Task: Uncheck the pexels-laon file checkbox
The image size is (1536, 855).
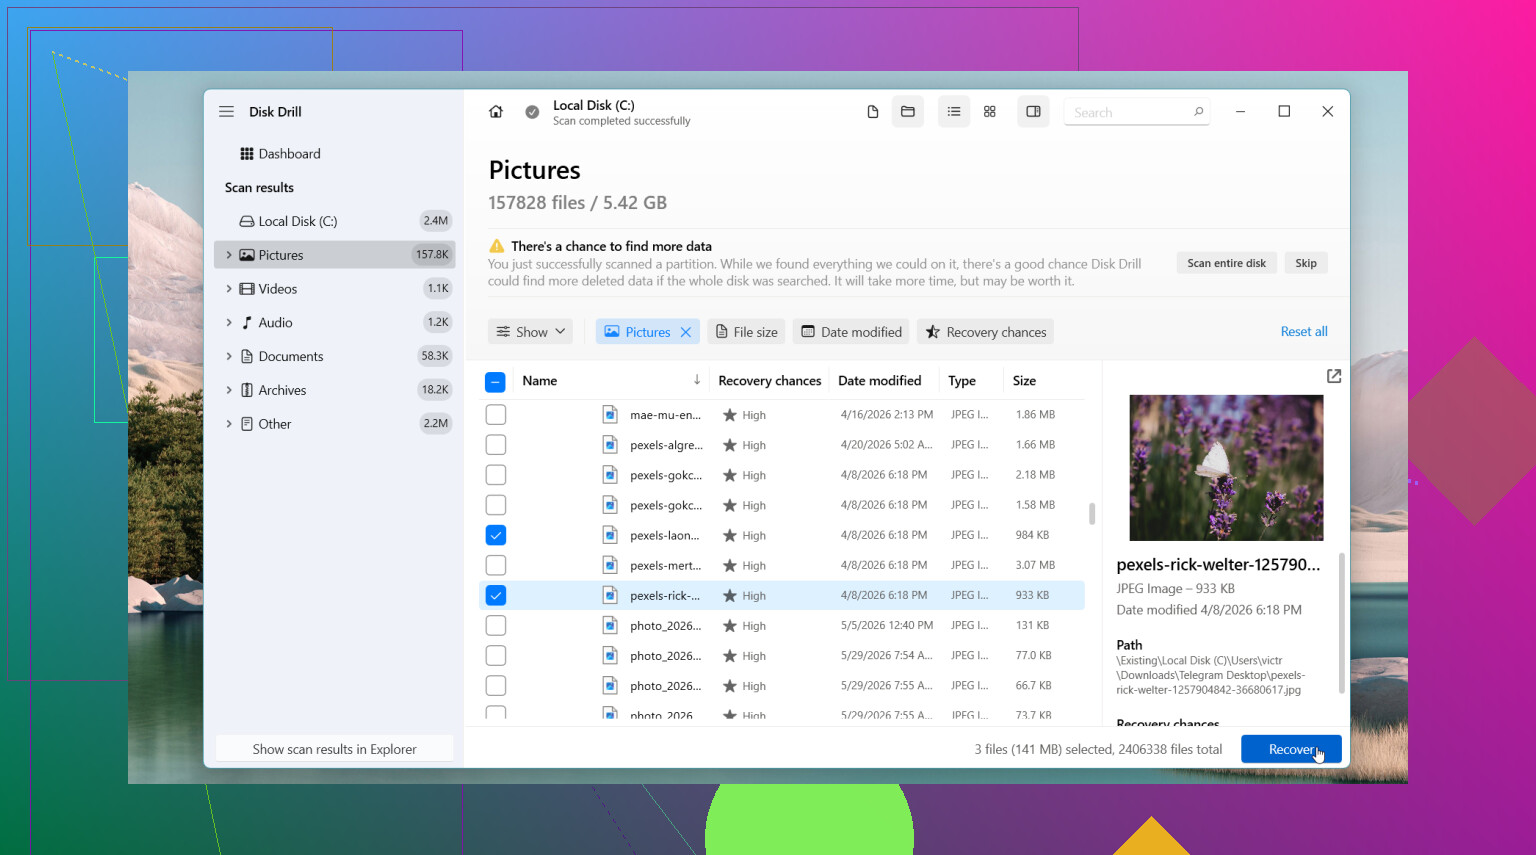Action: point(495,535)
